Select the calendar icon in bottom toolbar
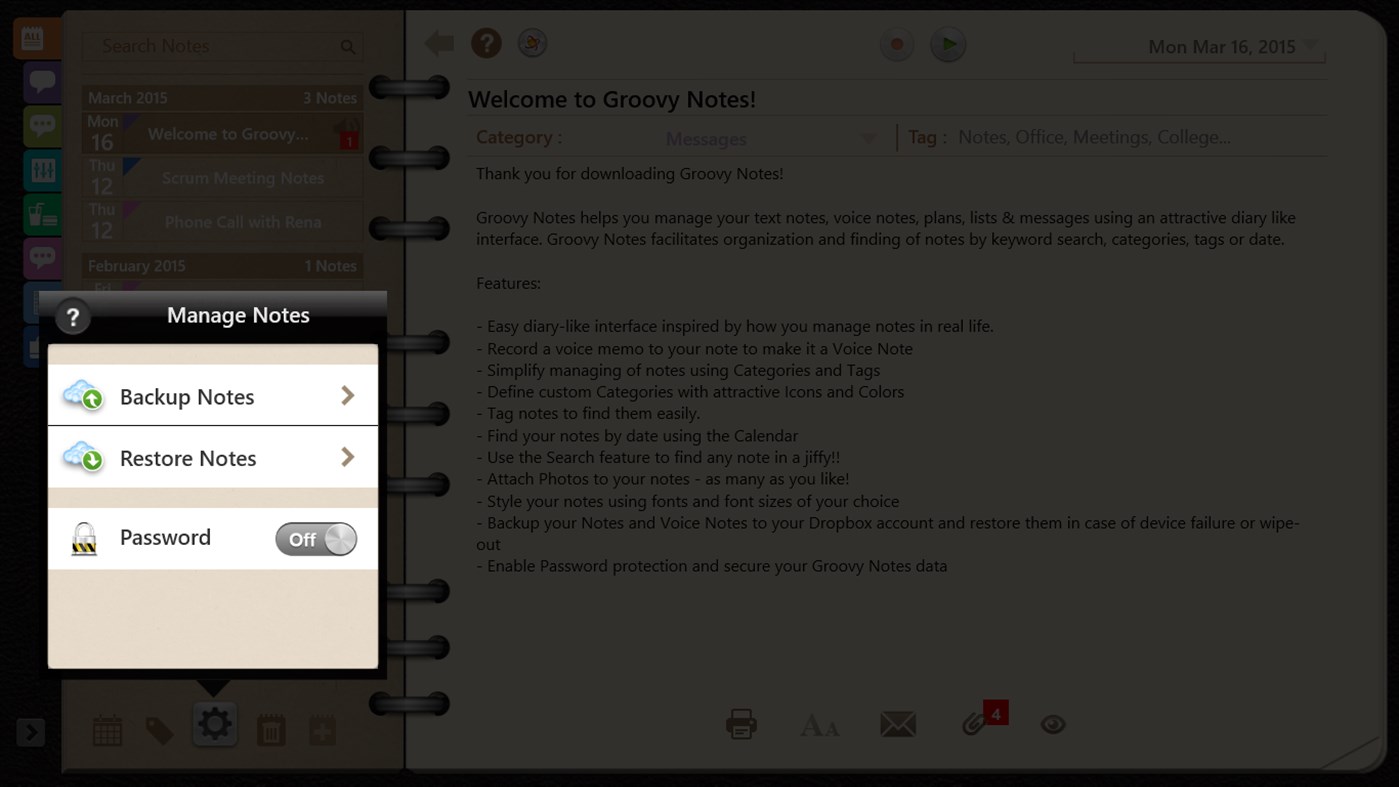Viewport: 1399px width, 787px height. tap(107, 729)
